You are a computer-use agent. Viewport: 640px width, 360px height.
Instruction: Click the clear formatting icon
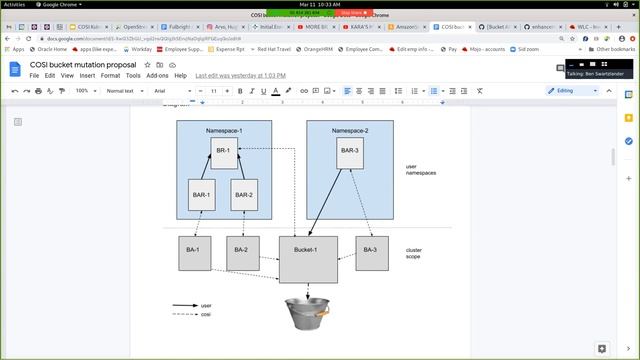(x=480, y=91)
